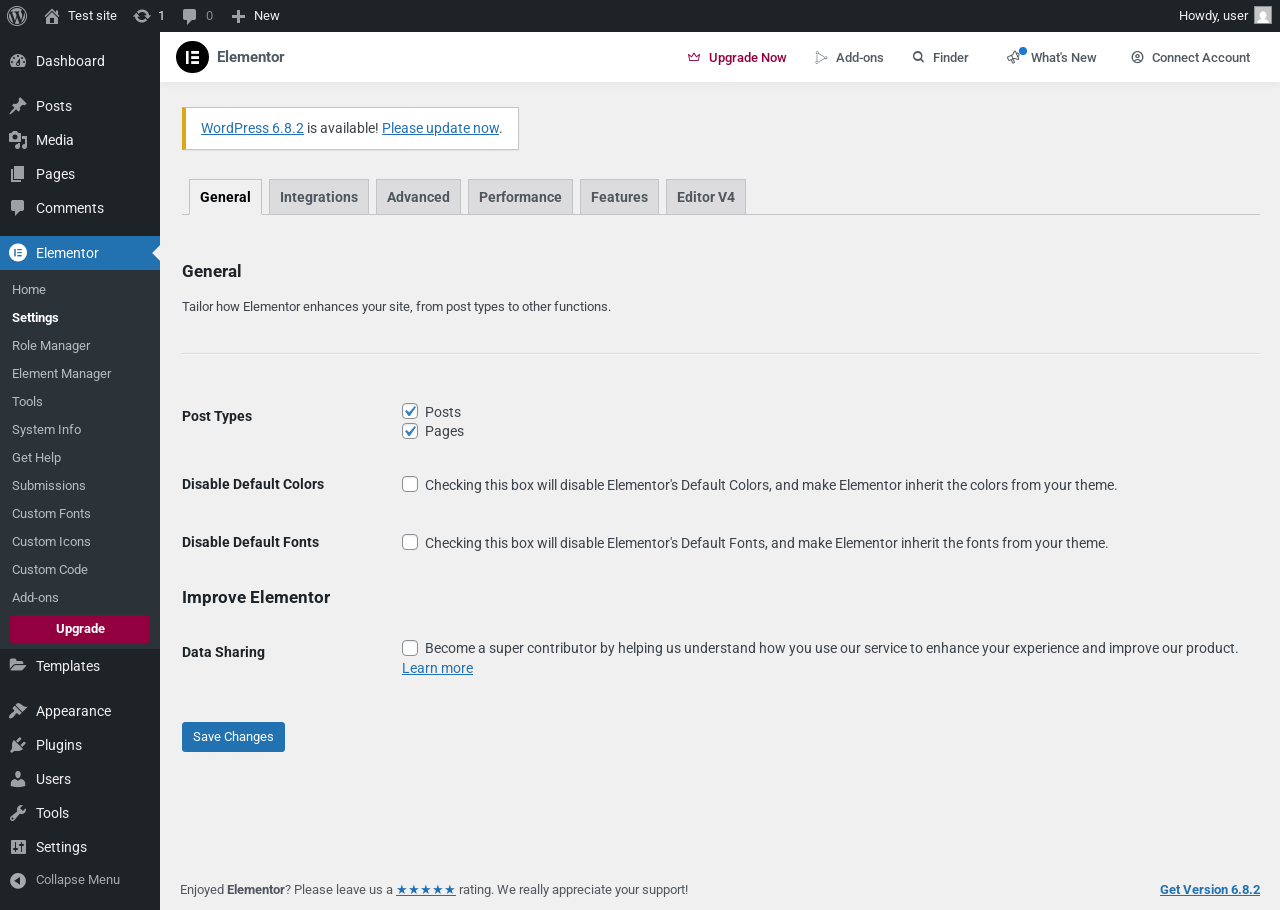Click the Templates folder icon

coord(18,666)
